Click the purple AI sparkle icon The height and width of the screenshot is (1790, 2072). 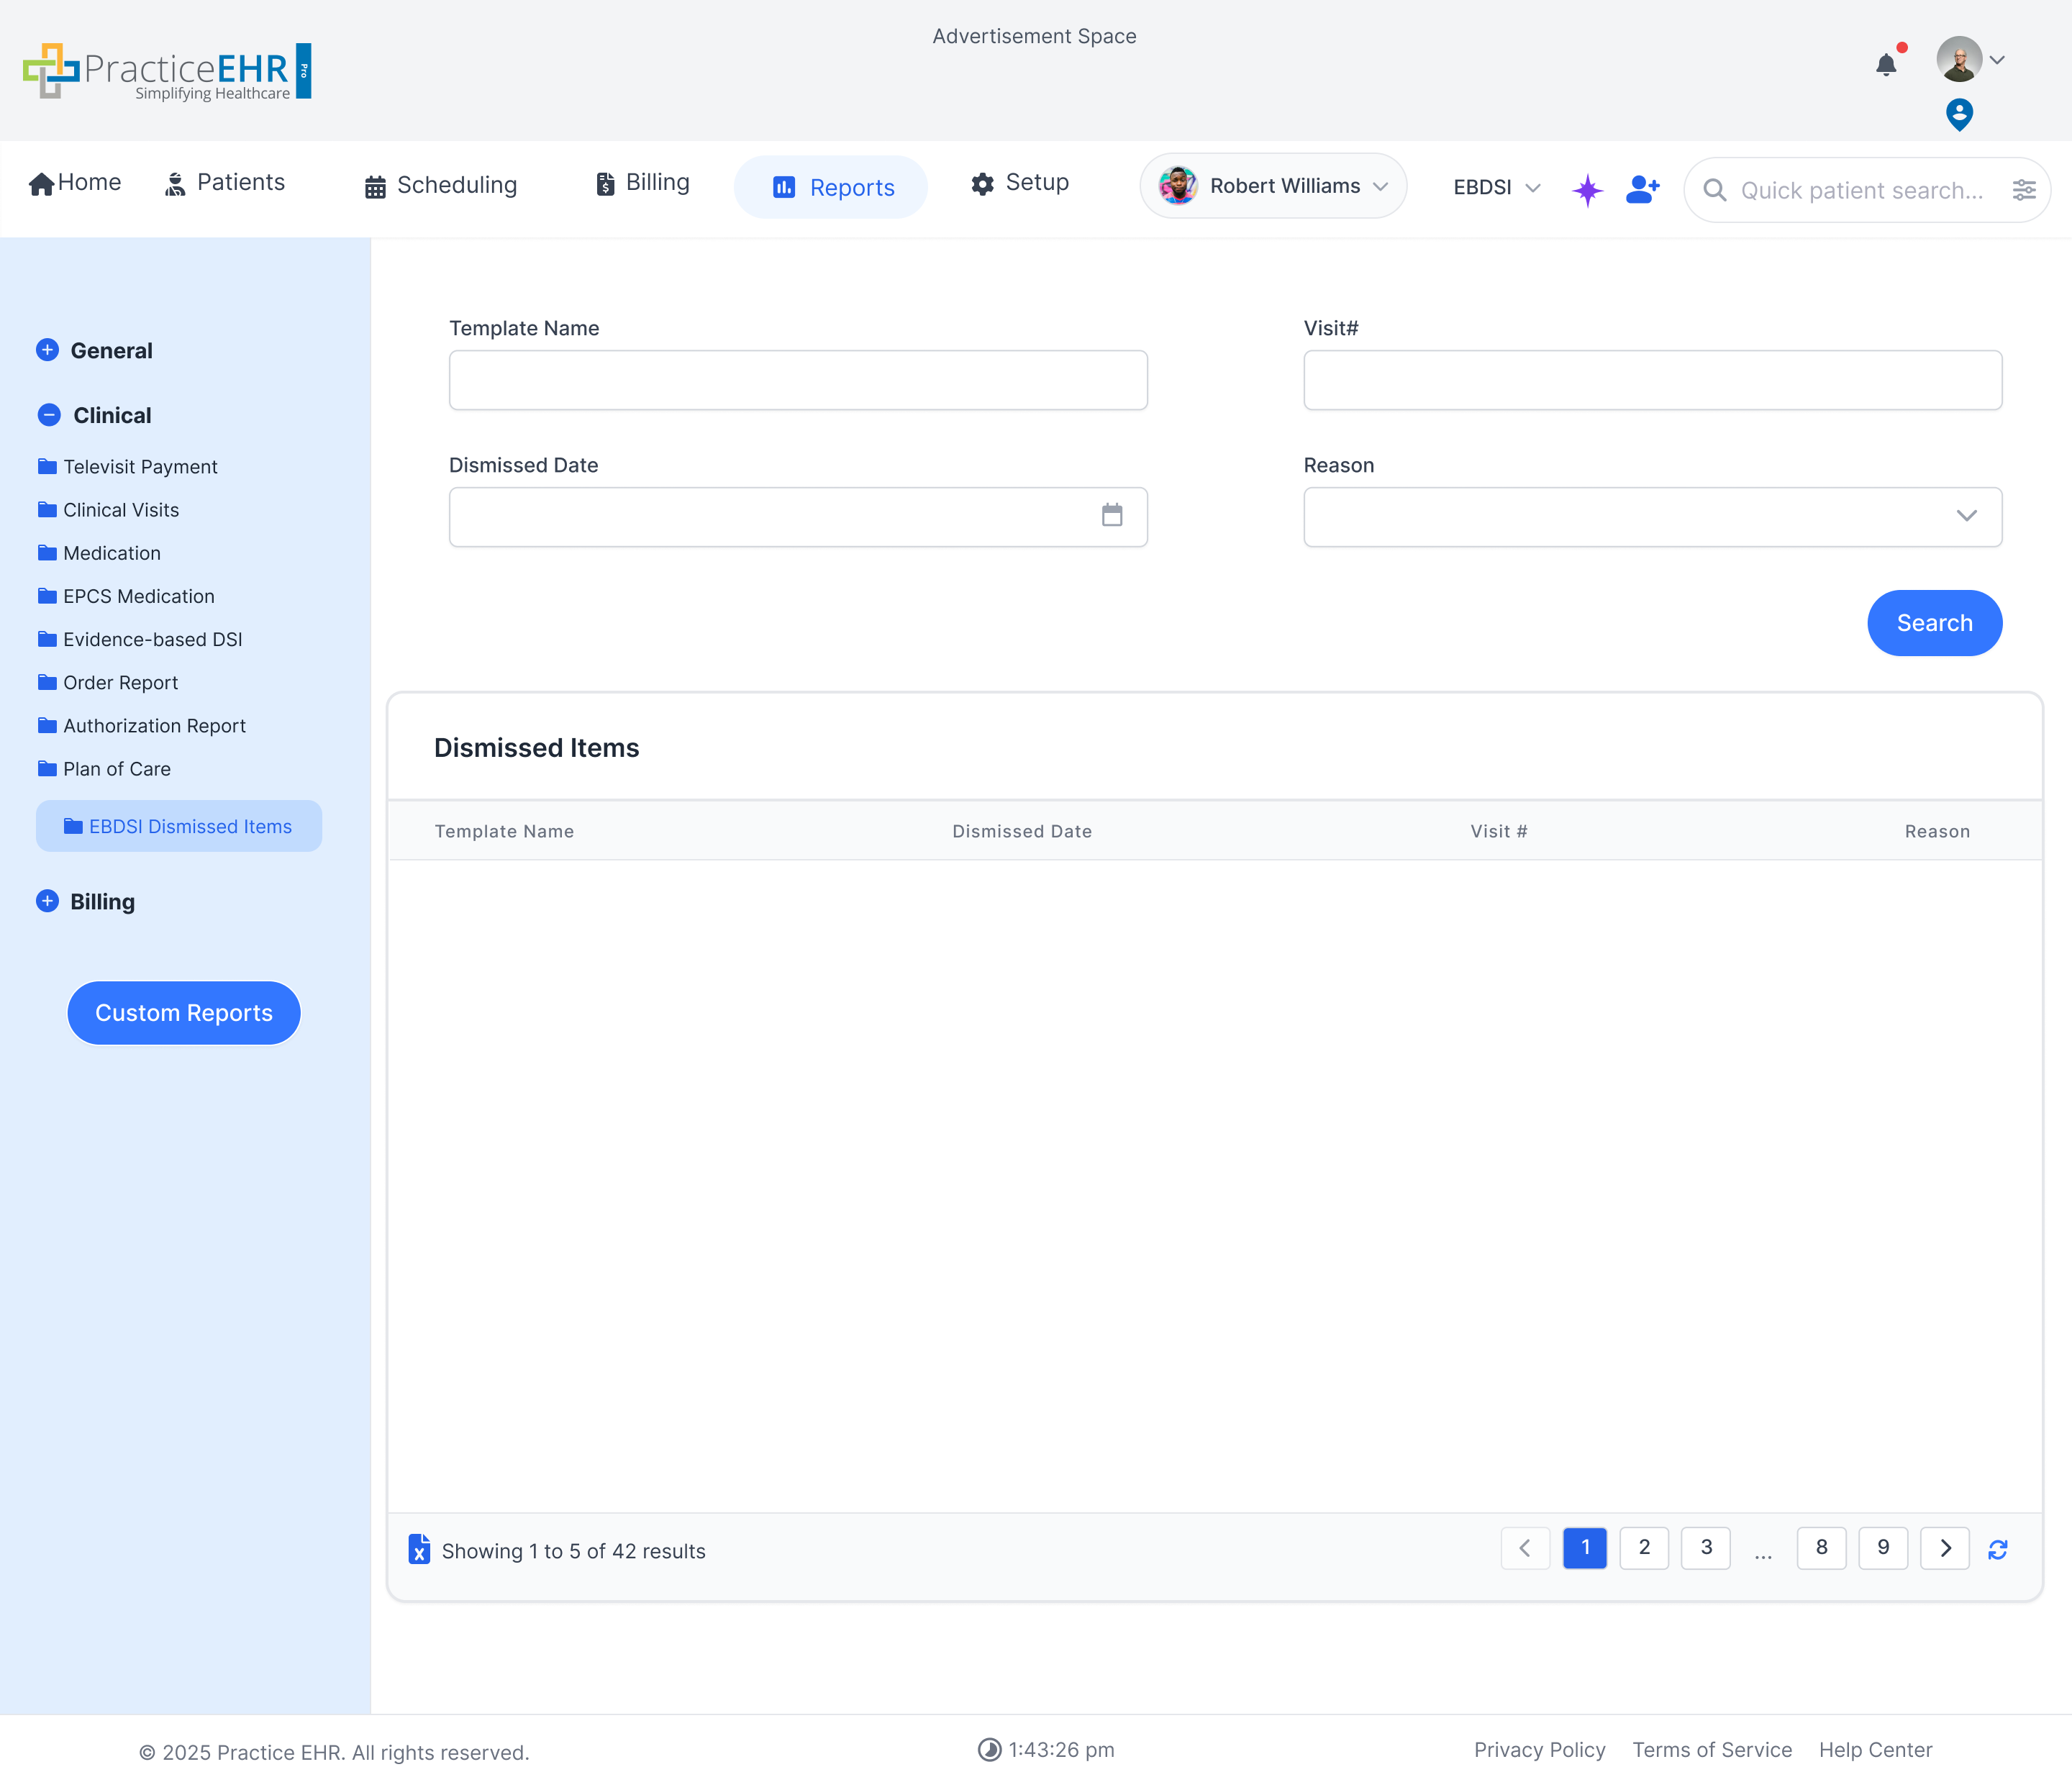[1587, 189]
